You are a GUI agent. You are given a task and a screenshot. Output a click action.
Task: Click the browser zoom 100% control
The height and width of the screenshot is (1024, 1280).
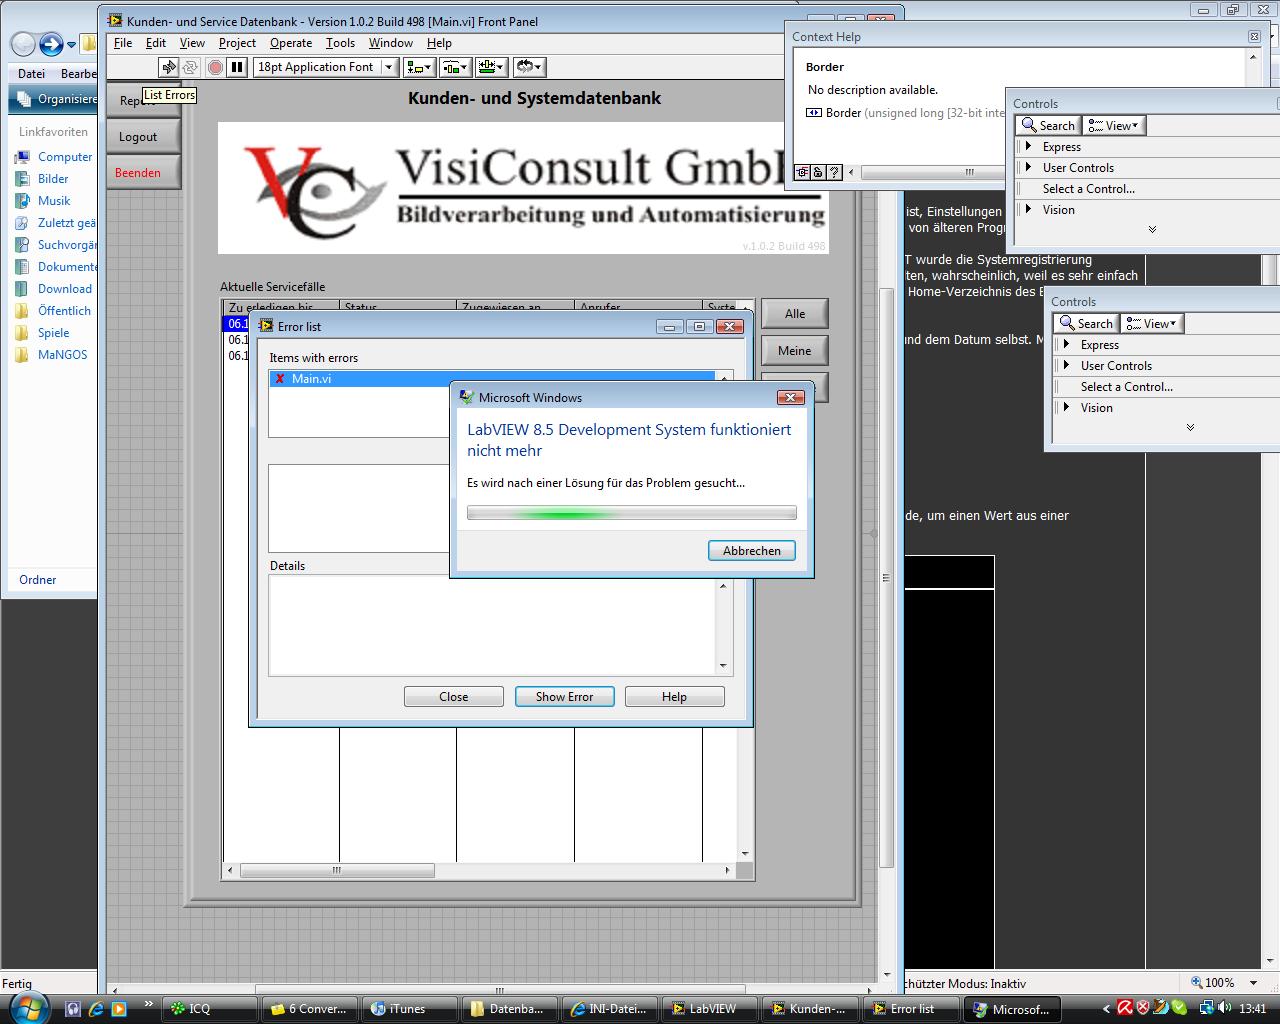[1225, 983]
